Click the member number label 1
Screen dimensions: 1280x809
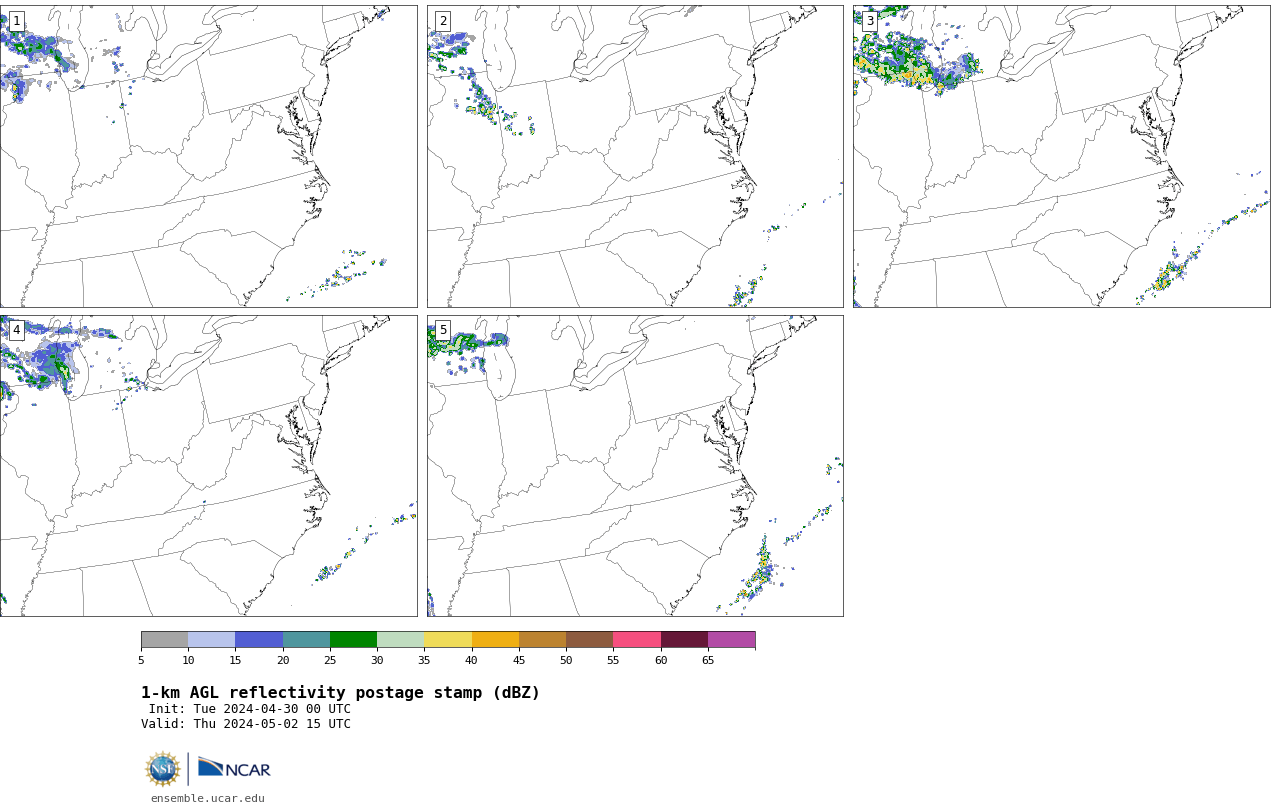click(16, 21)
